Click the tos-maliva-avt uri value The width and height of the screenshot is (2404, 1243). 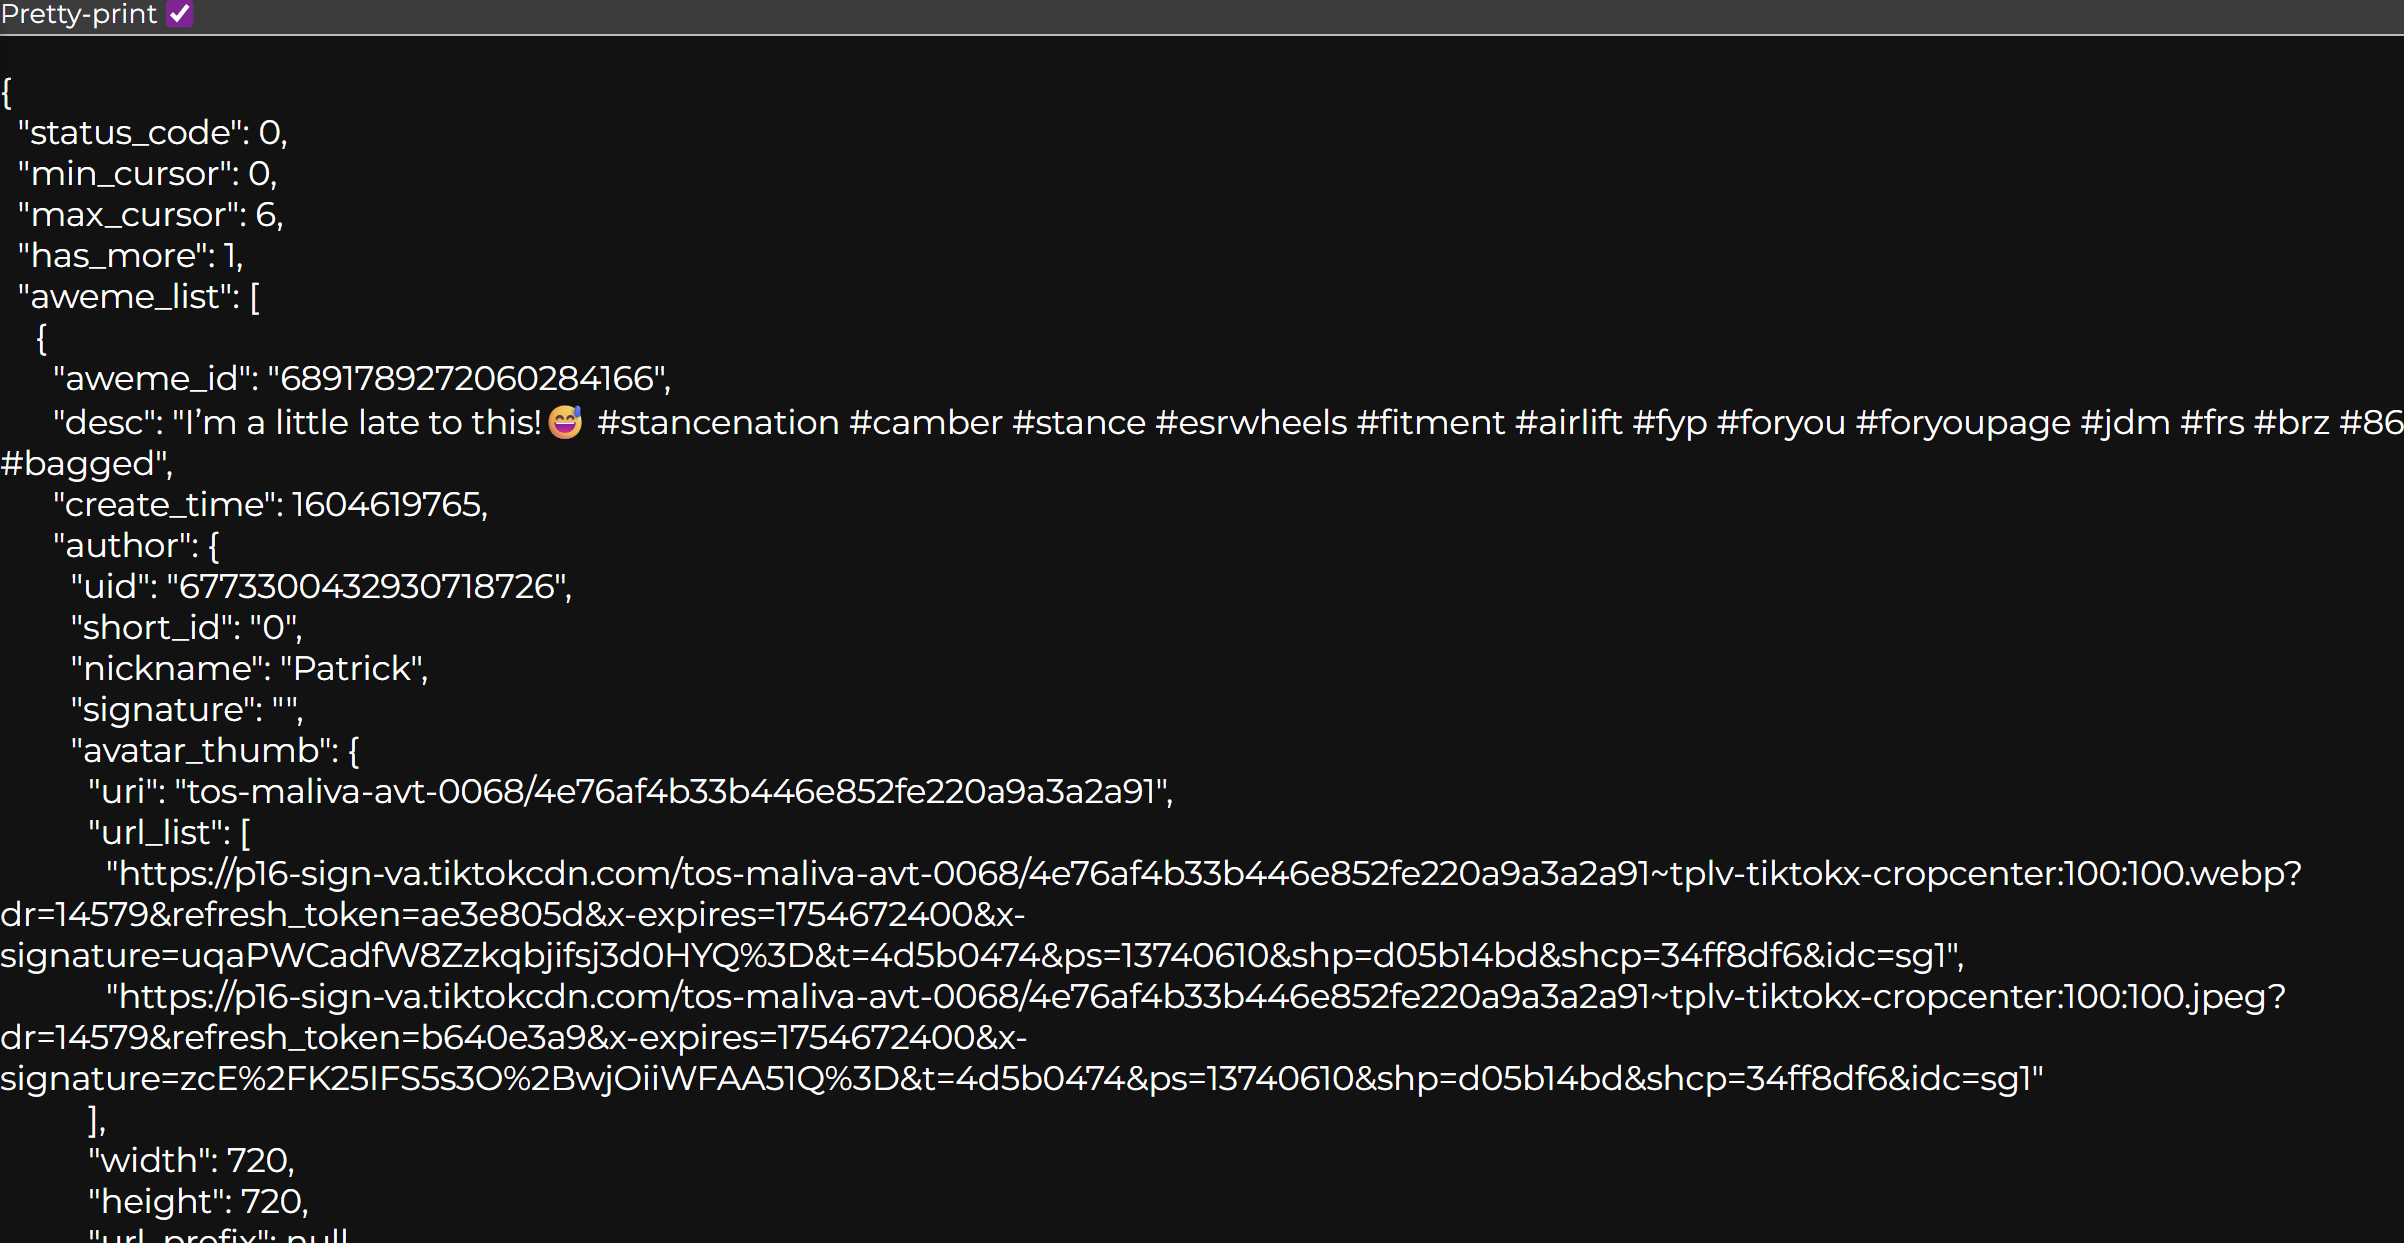[x=672, y=792]
